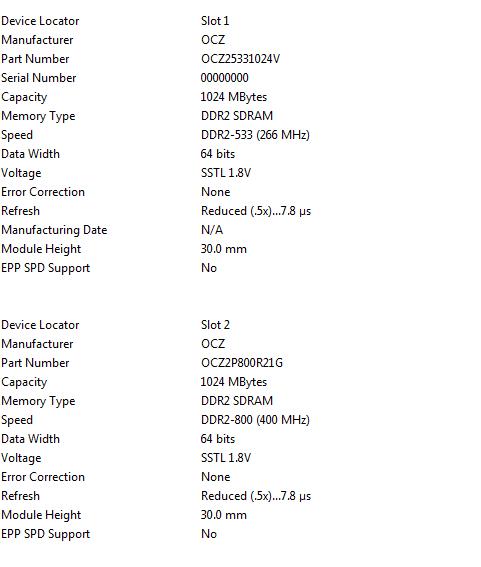Click the Slot 2 device locator value
The width and height of the screenshot is (481, 567).
tap(215, 325)
